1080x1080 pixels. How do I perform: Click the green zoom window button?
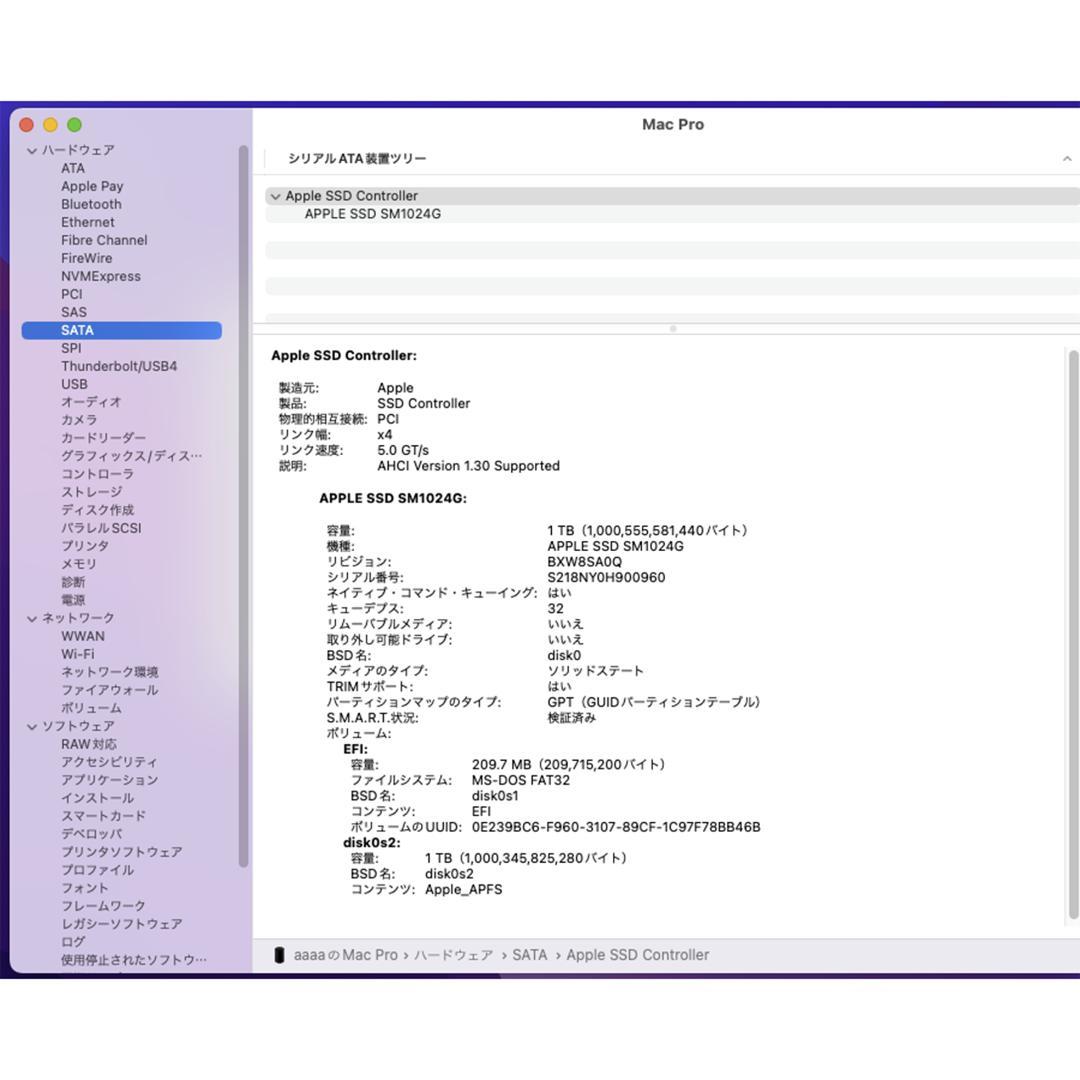tap(74, 125)
